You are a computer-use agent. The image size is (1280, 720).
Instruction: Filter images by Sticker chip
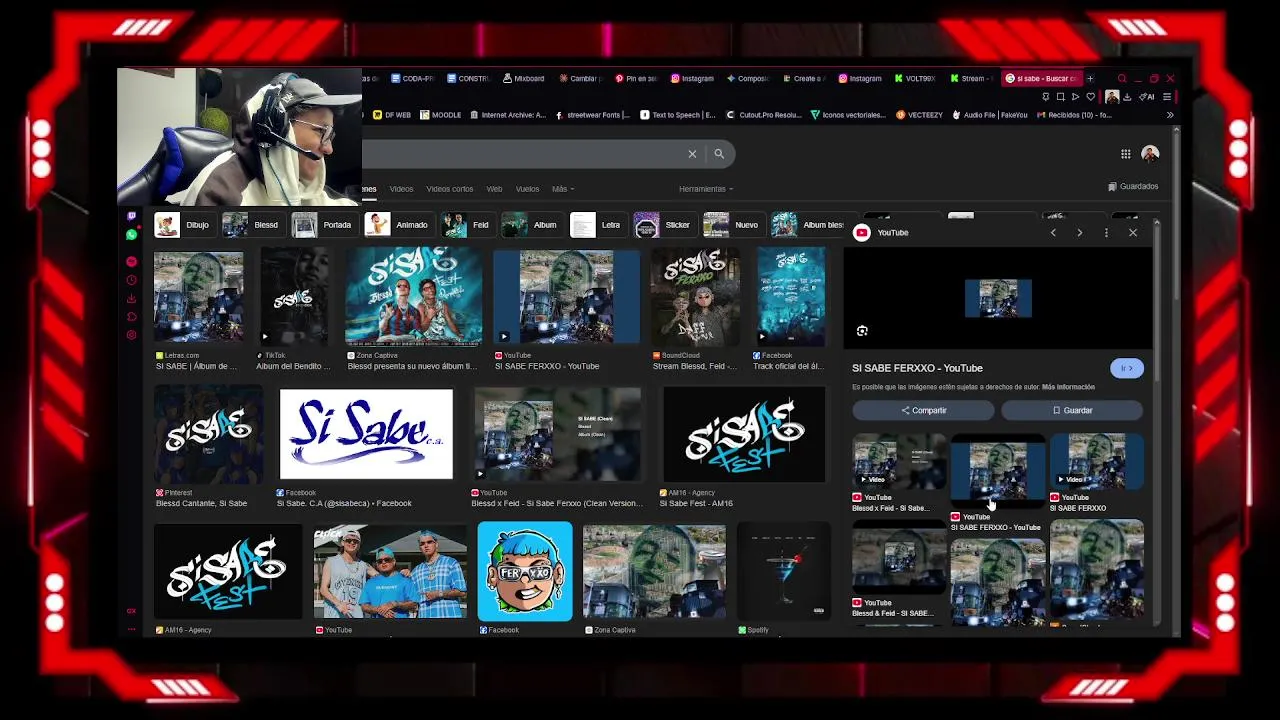pyautogui.click(x=664, y=225)
